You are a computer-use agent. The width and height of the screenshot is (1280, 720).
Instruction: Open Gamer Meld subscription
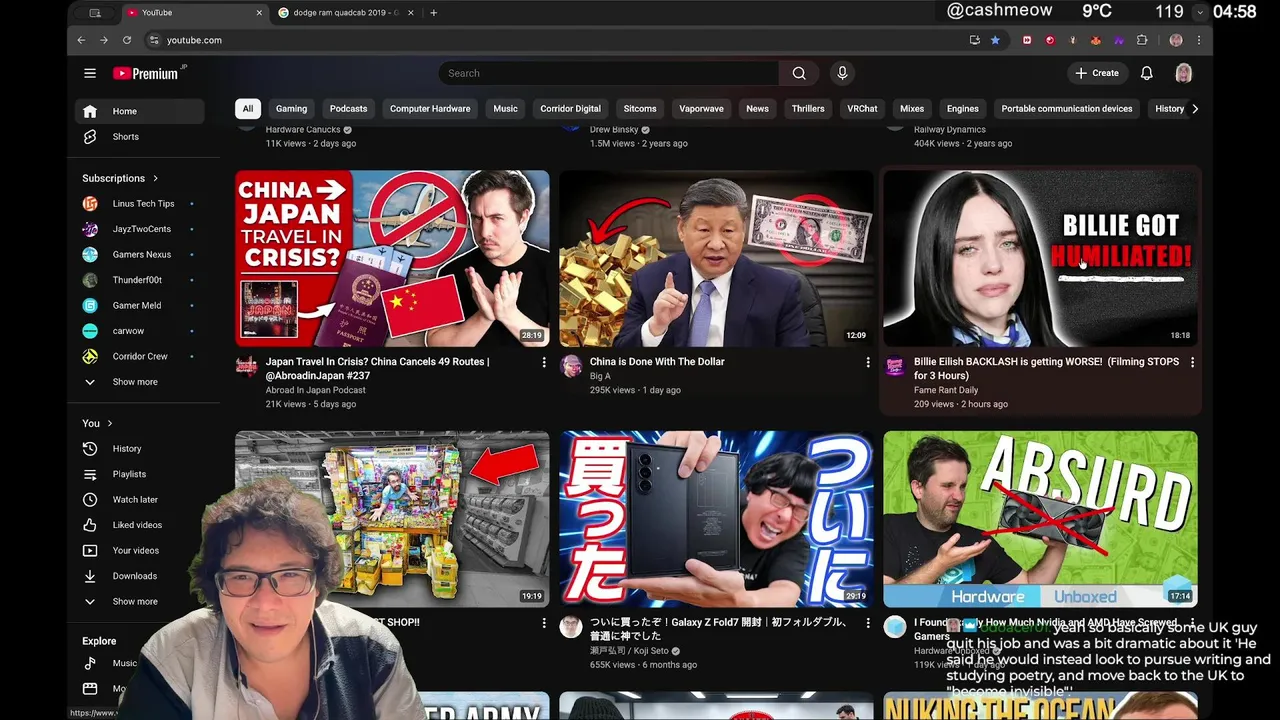pyautogui.click(x=139, y=306)
